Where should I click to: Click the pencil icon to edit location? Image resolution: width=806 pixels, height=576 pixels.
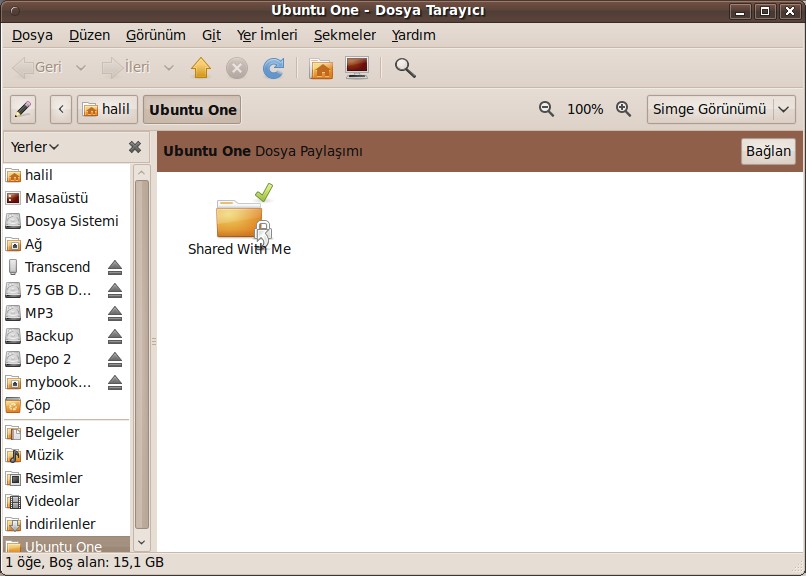22,109
